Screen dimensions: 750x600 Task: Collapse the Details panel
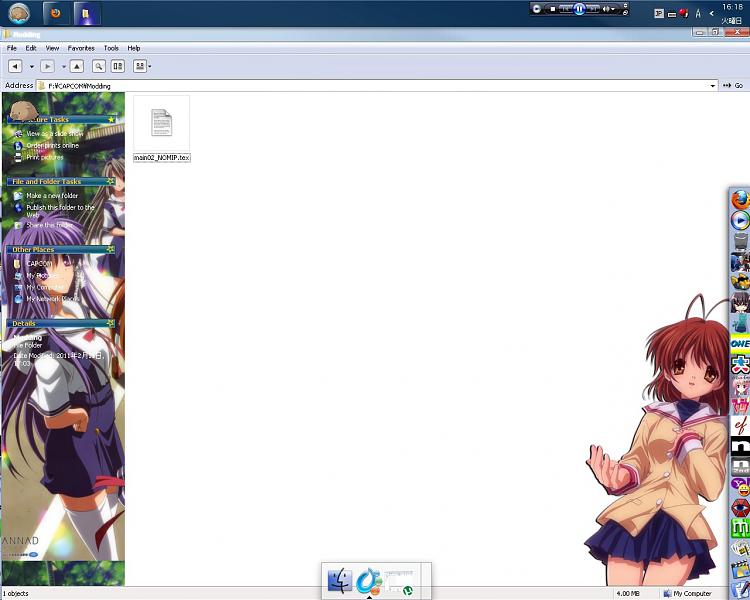(110, 323)
